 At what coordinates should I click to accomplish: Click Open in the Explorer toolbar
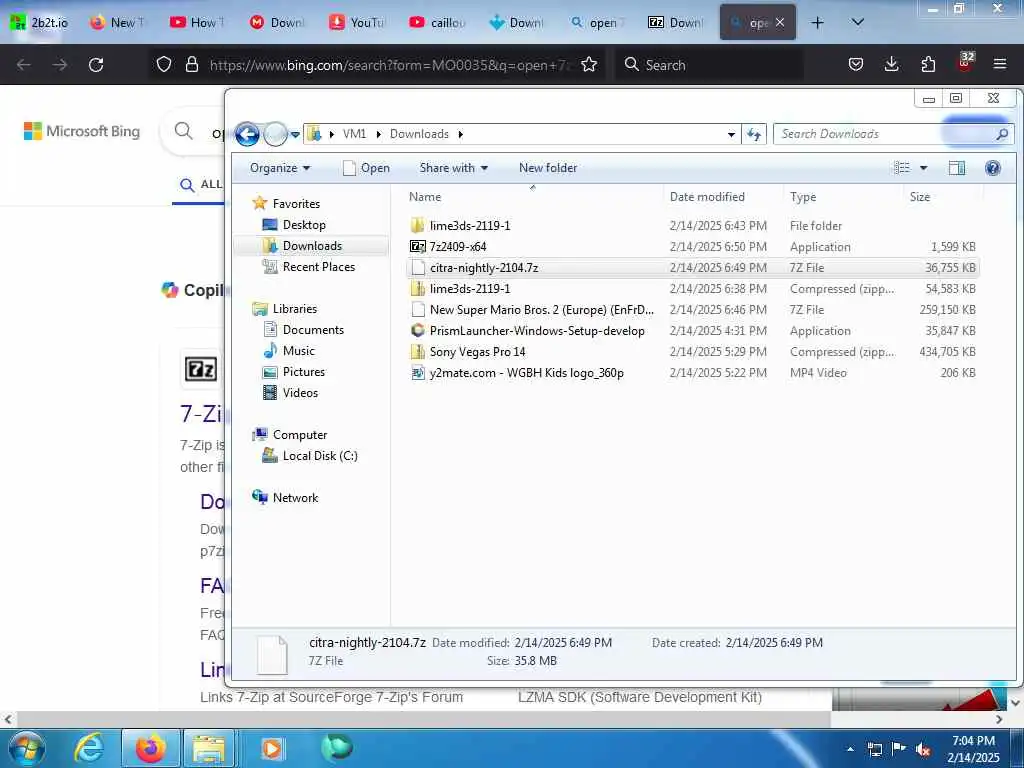pyautogui.click(x=366, y=168)
